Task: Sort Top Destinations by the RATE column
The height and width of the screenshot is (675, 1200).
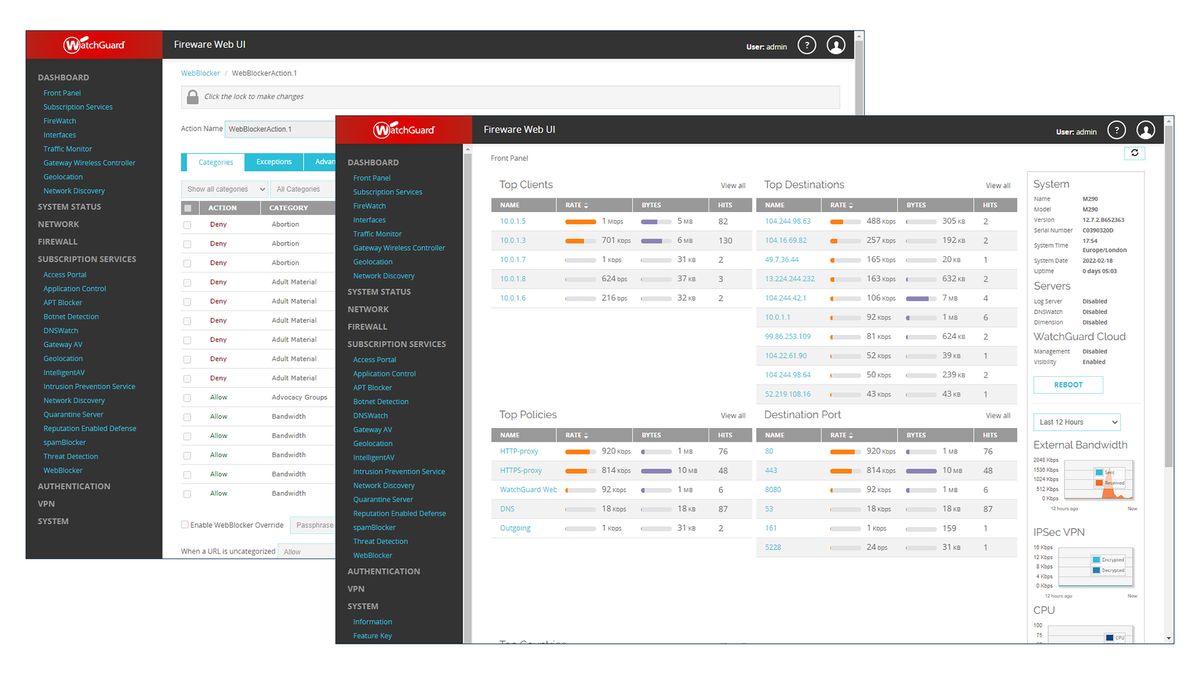Action: click(842, 205)
